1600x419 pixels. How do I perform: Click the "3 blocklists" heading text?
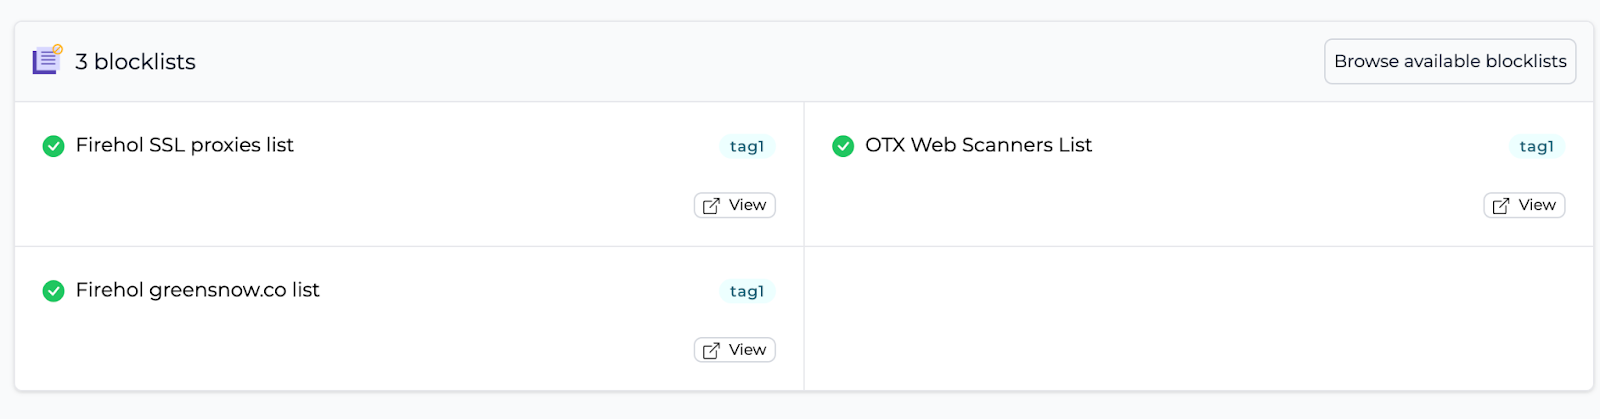coord(135,61)
